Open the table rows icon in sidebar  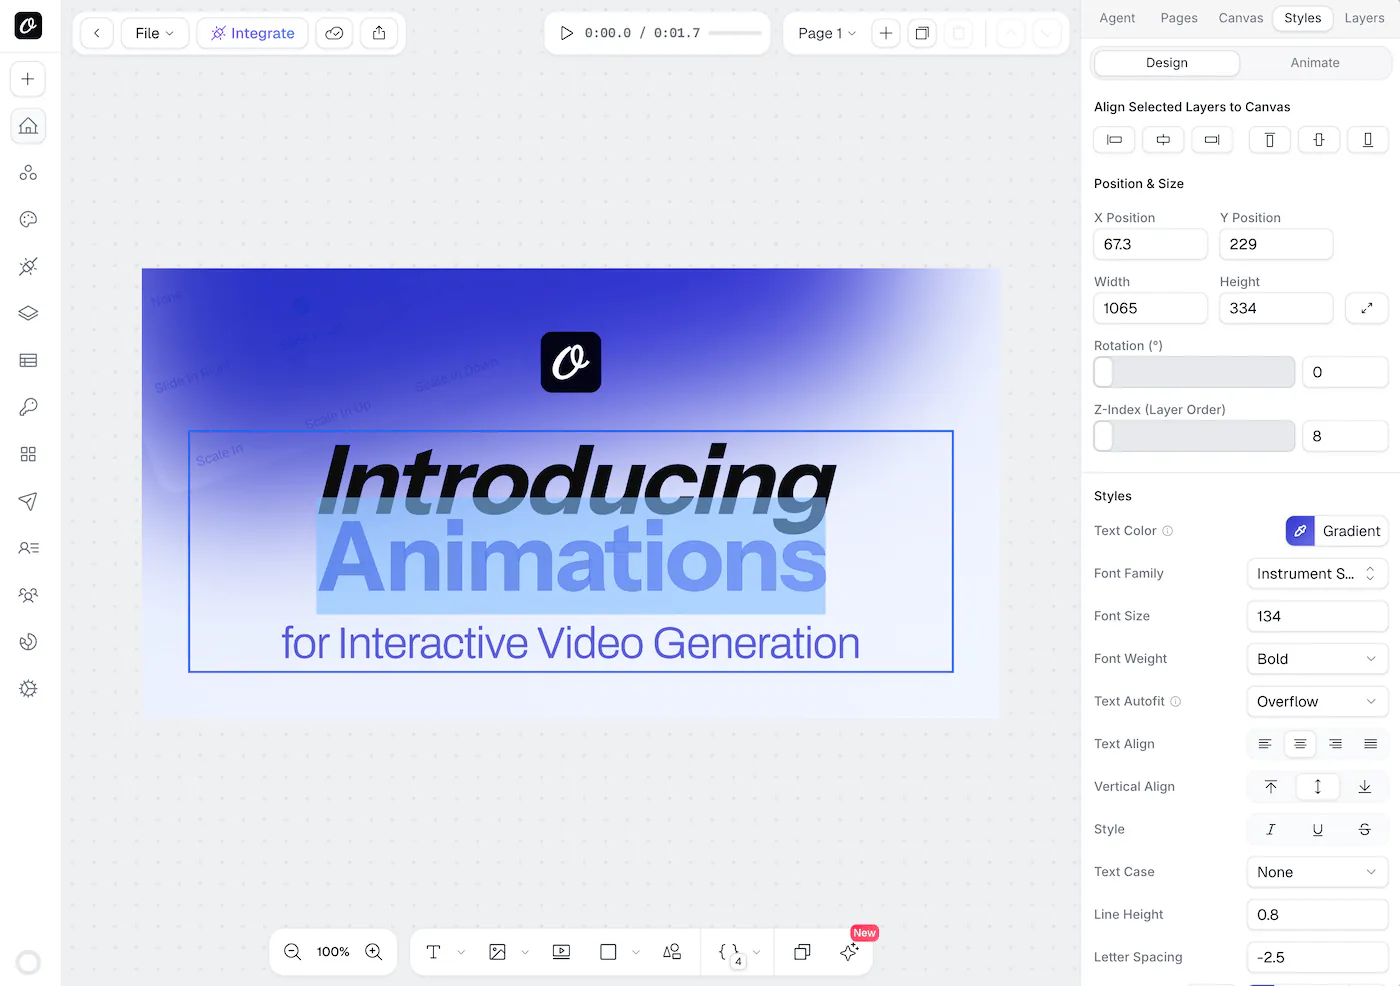(28, 360)
